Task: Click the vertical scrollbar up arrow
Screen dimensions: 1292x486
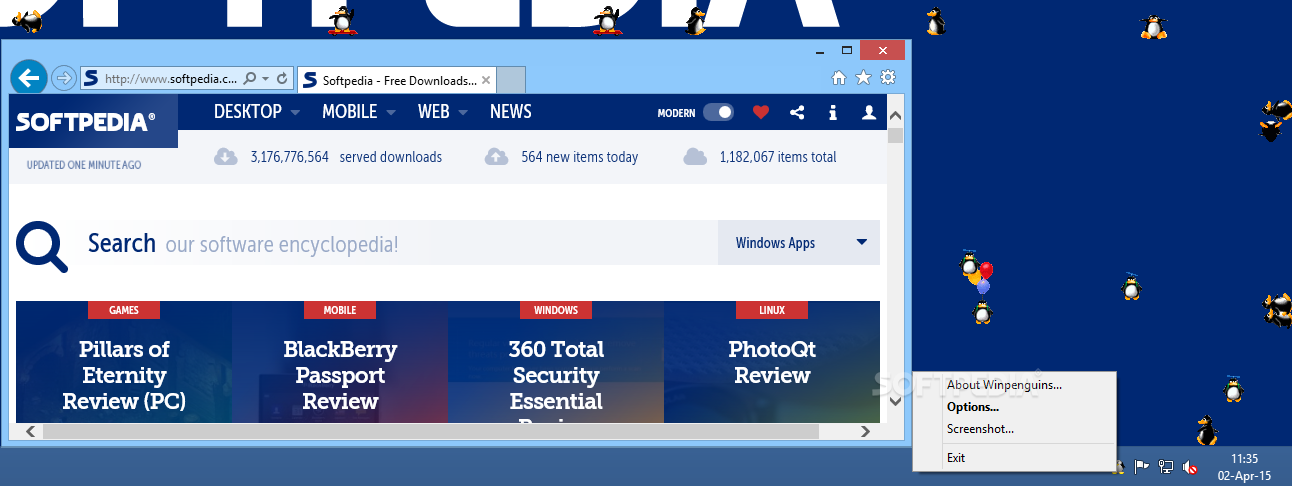Action: 895,114
